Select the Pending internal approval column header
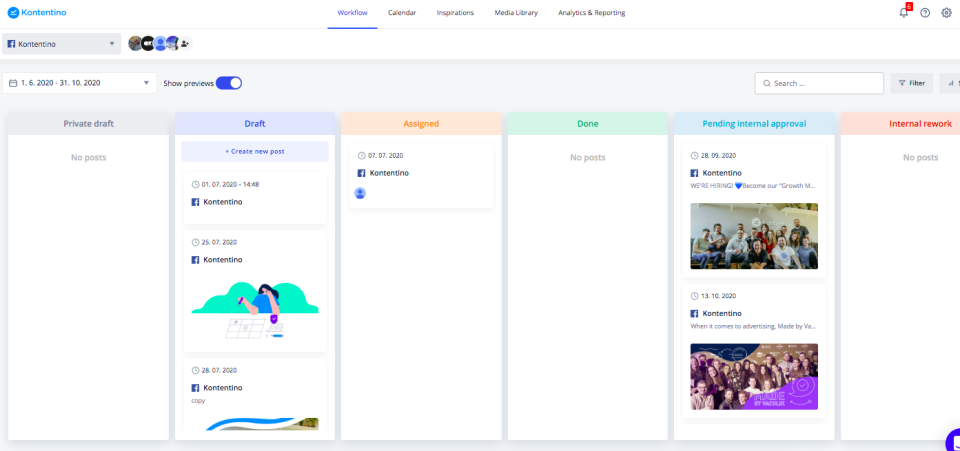This screenshot has height=451, width=960. click(754, 124)
